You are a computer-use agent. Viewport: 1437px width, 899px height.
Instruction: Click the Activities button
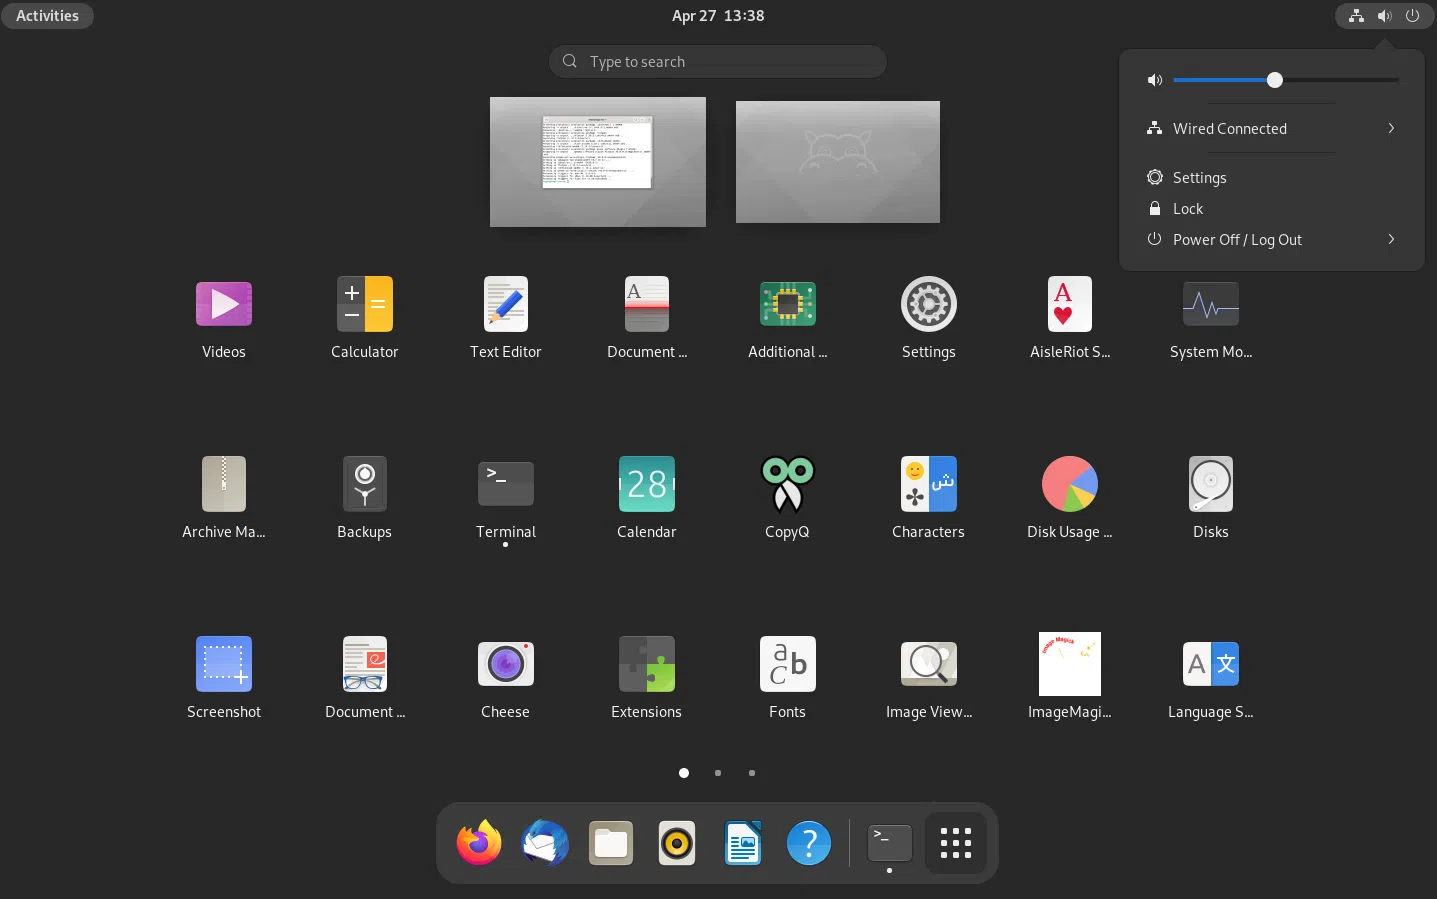(47, 15)
